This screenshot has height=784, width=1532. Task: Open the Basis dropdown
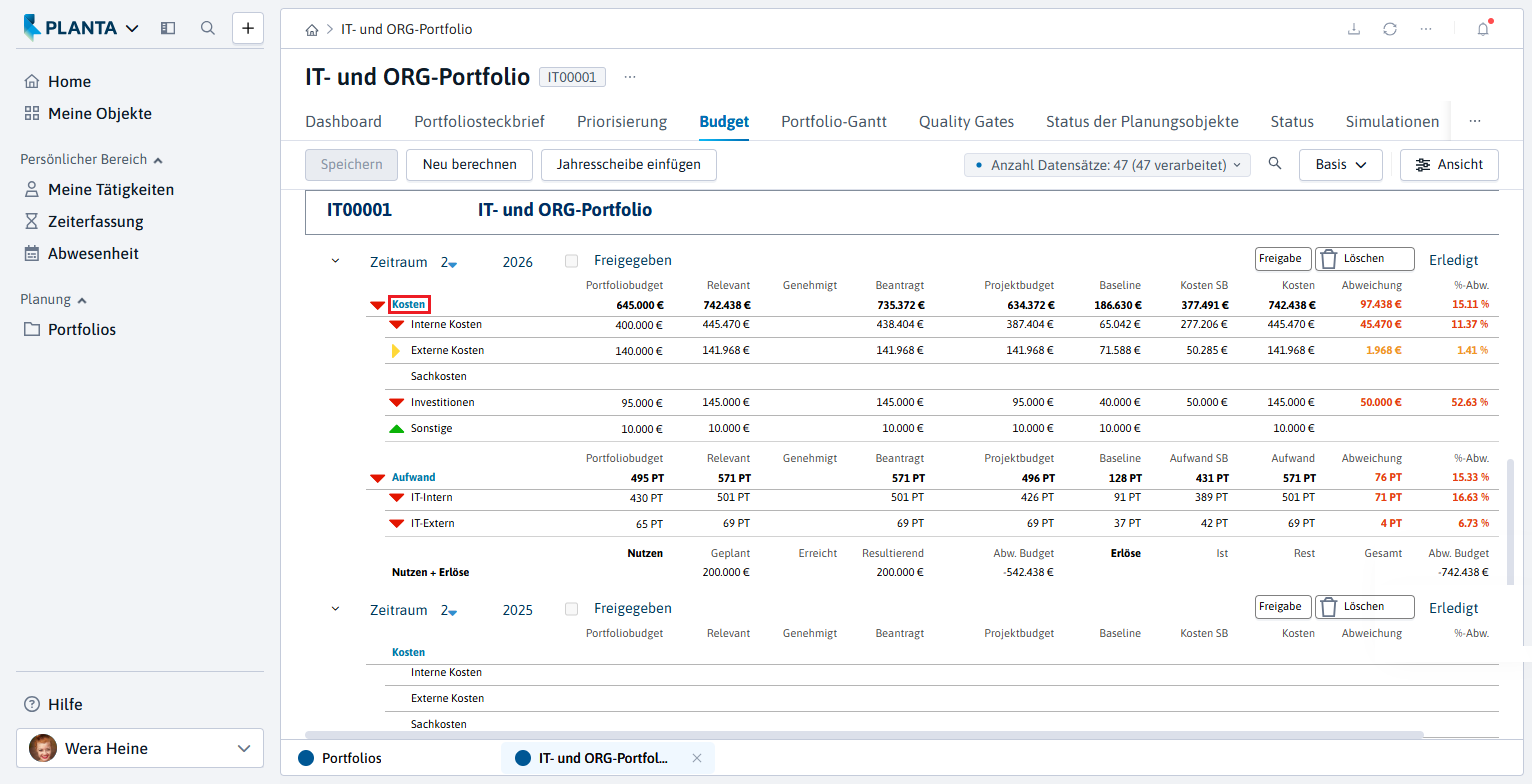point(1340,165)
